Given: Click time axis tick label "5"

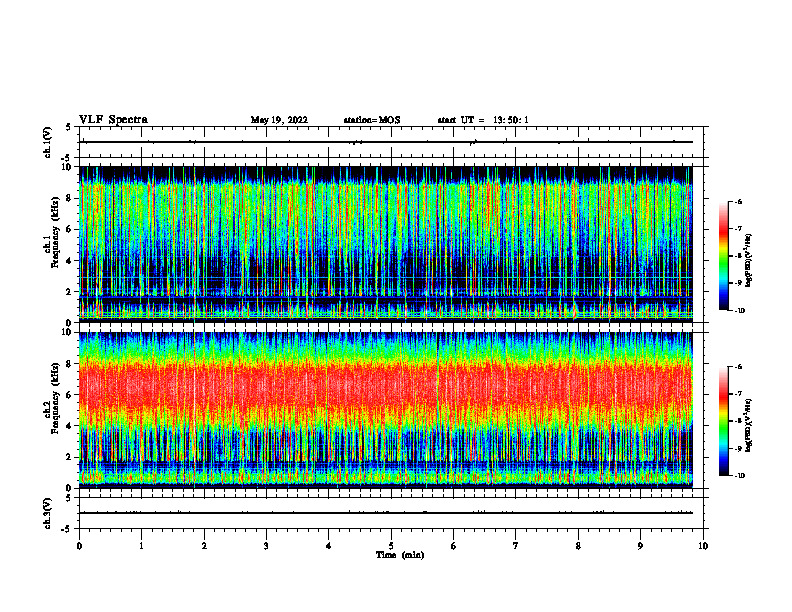Looking at the screenshot, I should click(x=391, y=546).
